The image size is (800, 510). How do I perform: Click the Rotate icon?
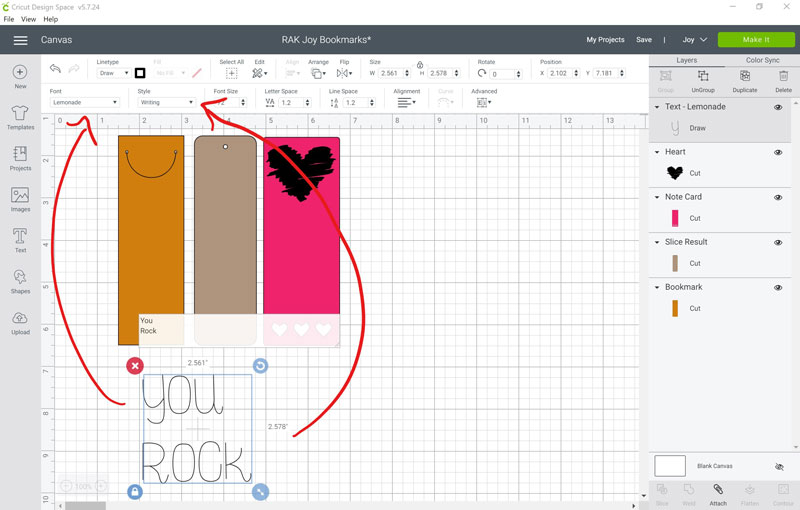pyautogui.click(x=482, y=73)
